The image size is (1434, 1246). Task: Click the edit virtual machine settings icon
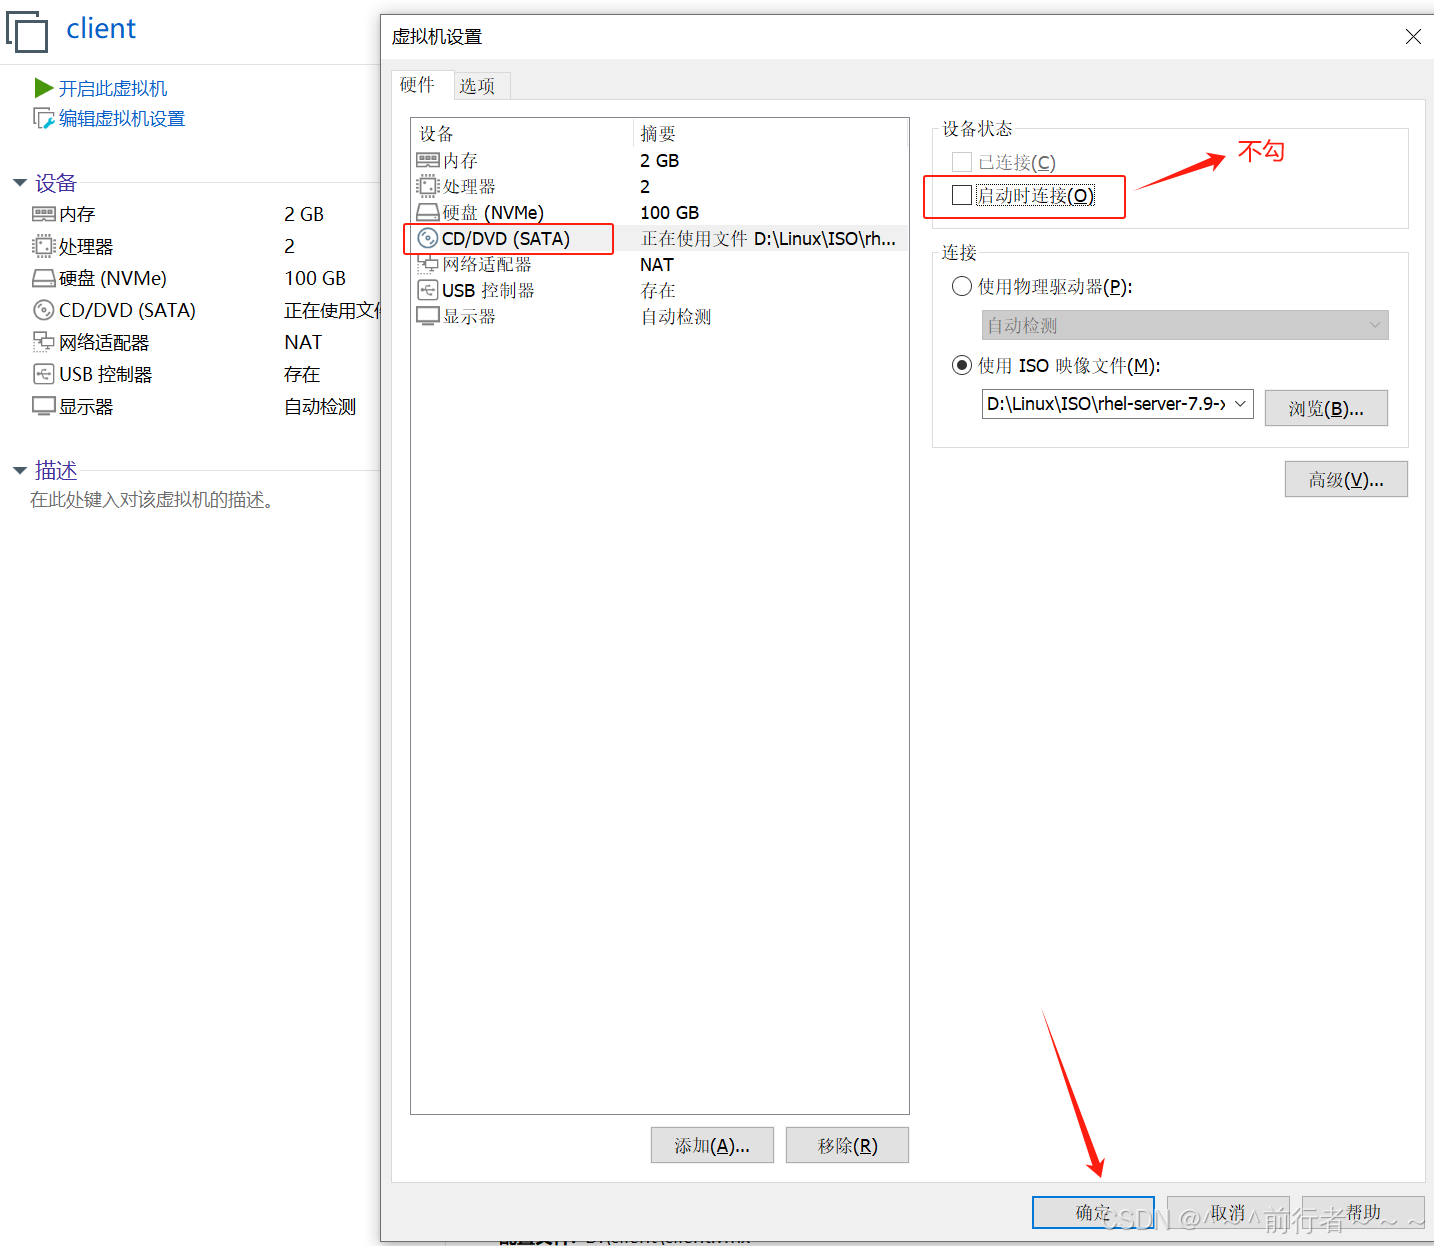[x=44, y=118]
